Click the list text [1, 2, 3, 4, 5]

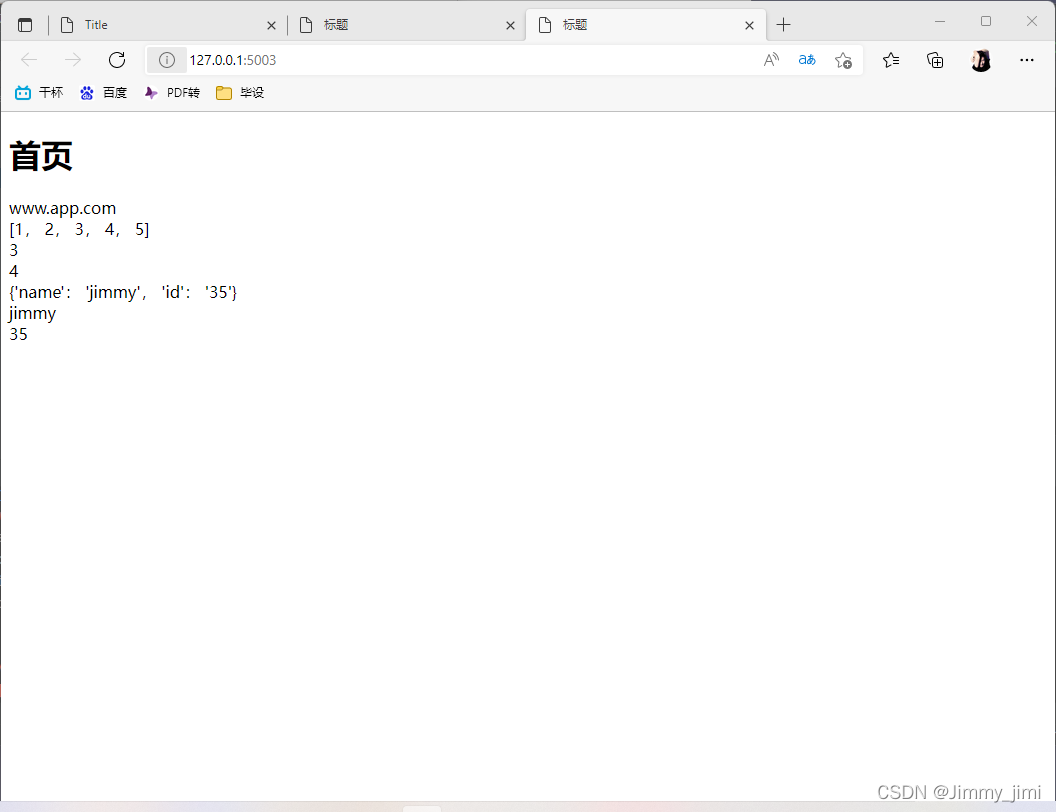coord(79,230)
